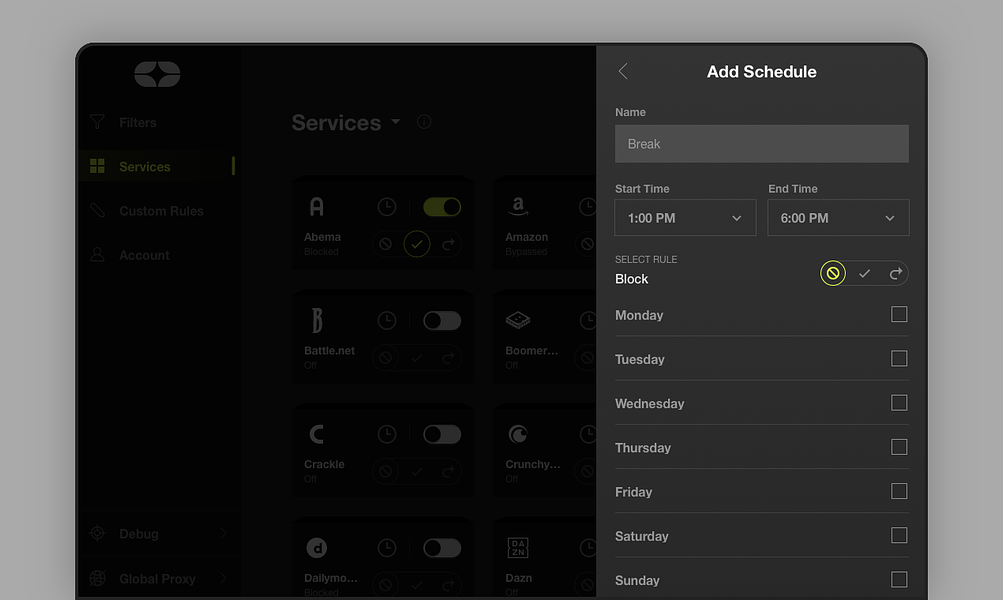Open the Start Time dropdown
This screenshot has height=600, width=1003.
tap(685, 217)
